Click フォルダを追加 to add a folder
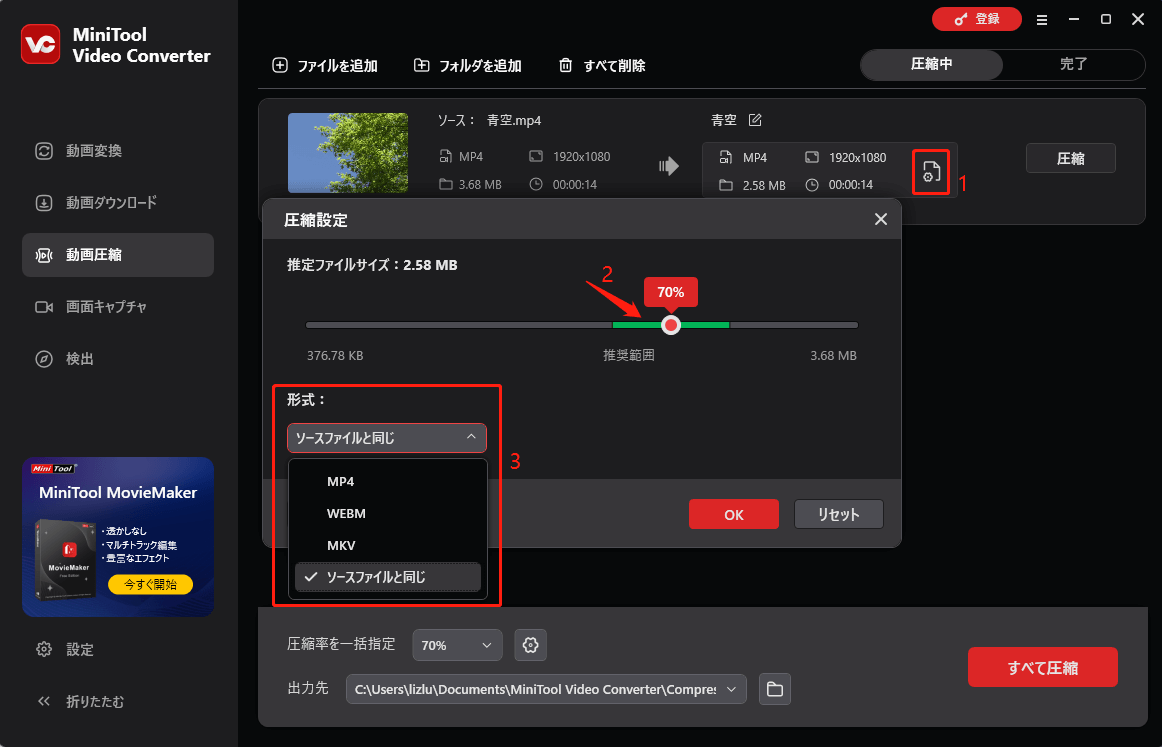 [468, 66]
